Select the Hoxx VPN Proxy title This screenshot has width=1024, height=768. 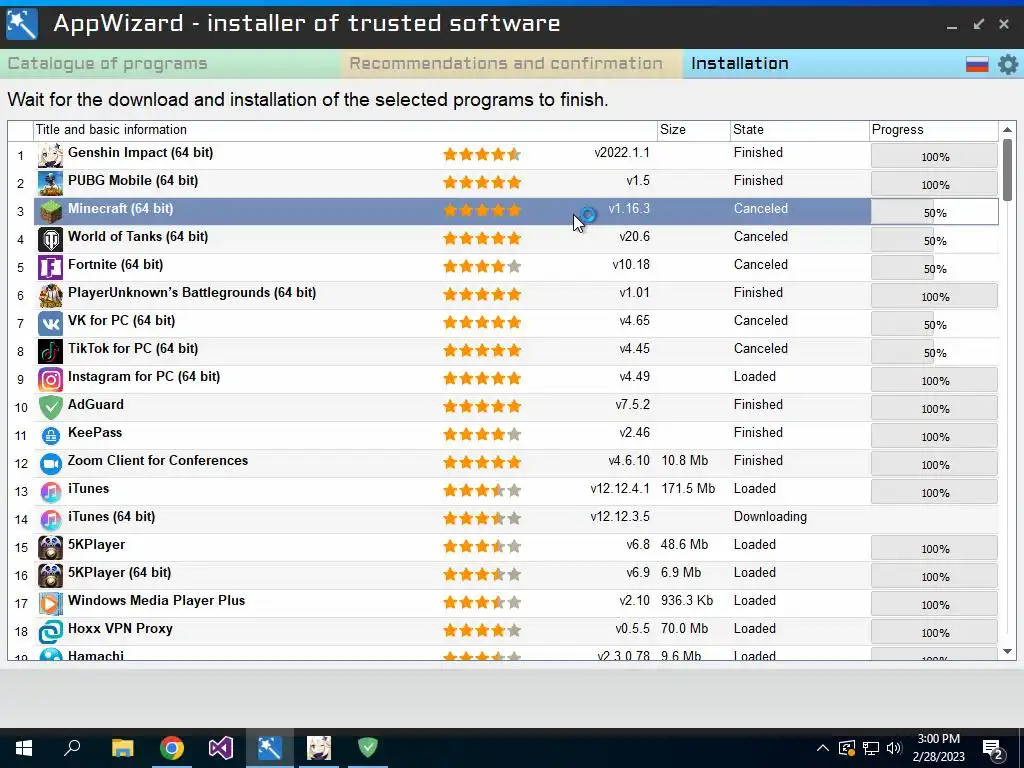[x=120, y=629]
